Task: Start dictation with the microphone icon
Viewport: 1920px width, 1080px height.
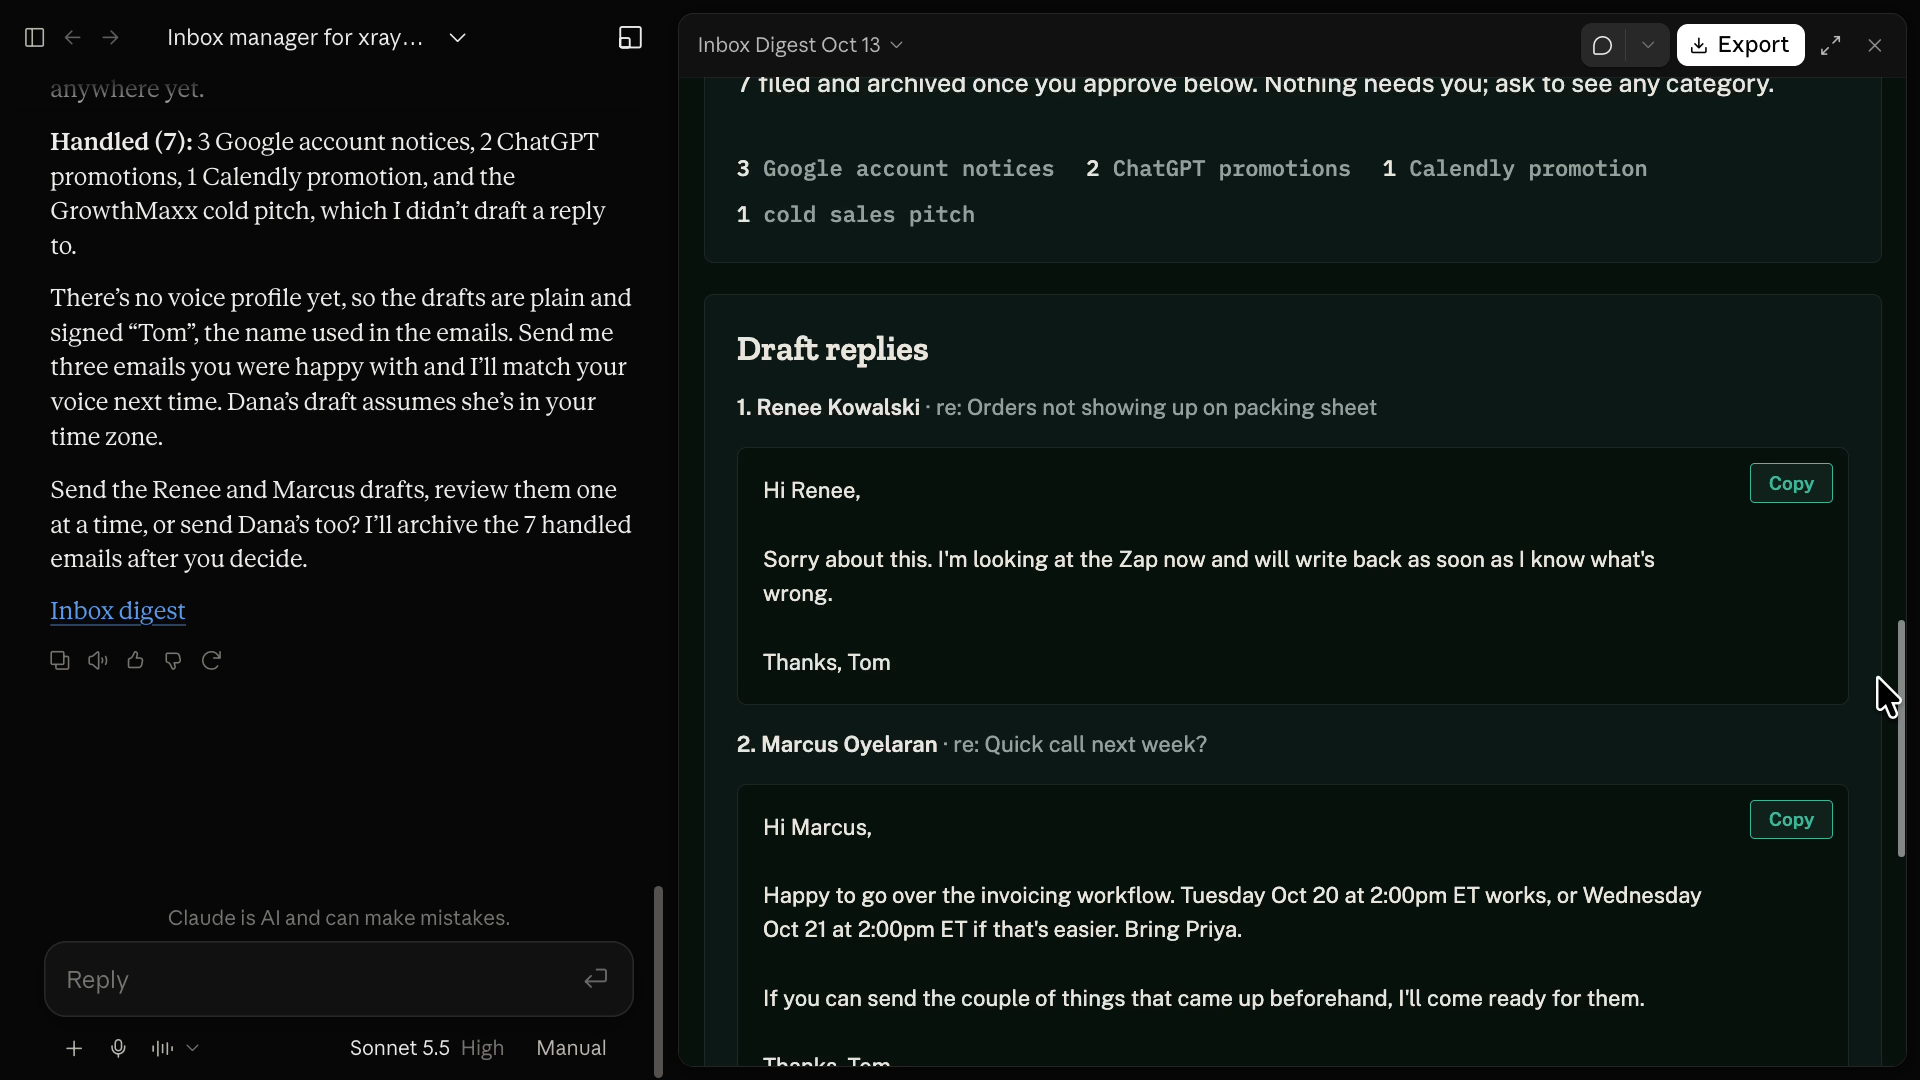Action: tap(118, 1048)
